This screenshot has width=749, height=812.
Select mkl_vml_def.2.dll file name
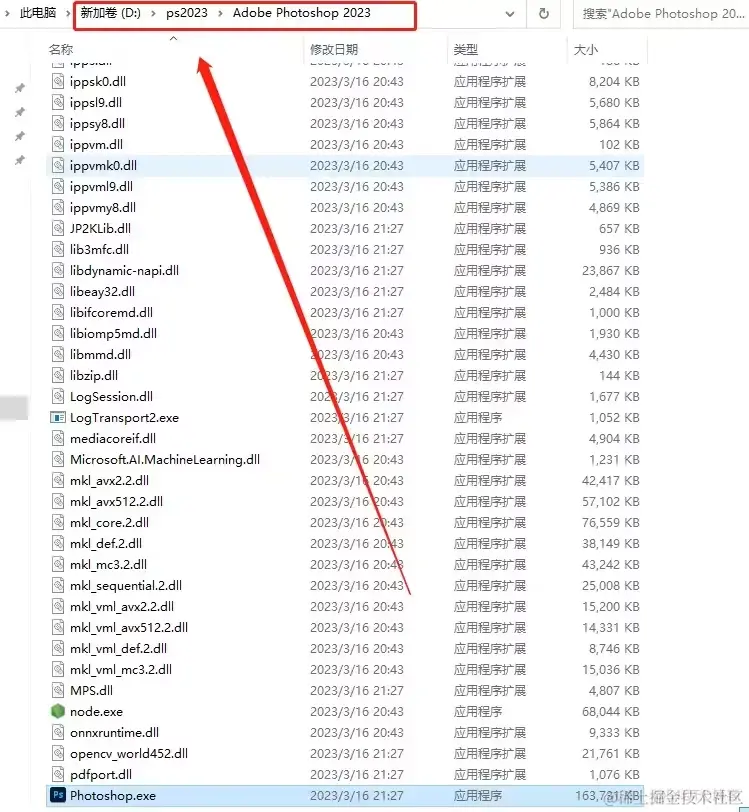(118, 648)
